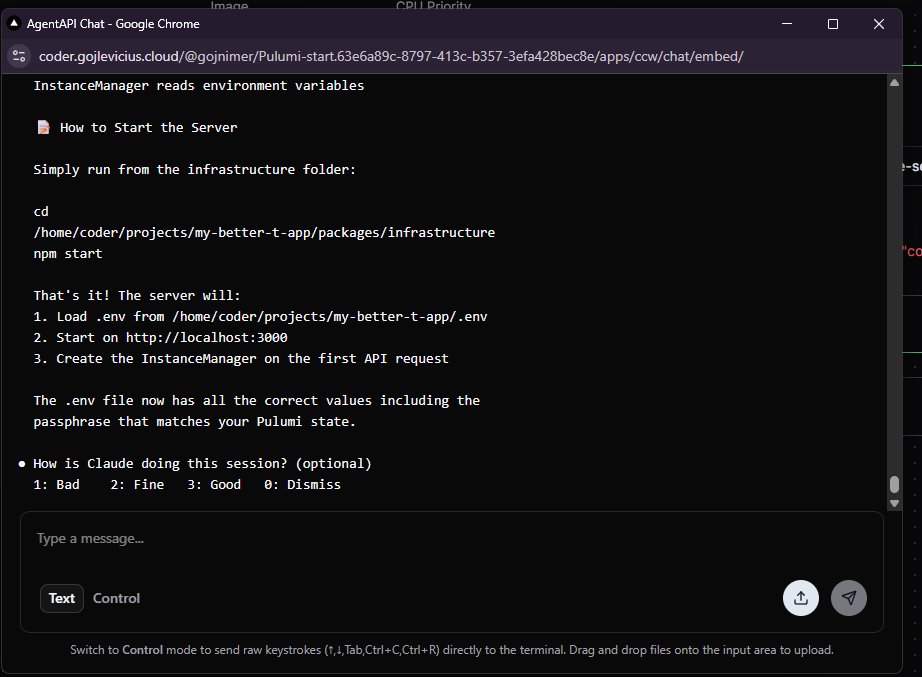The width and height of the screenshot is (922, 677).
Task: Click the Type a message input field
Action: pos(452,539)
